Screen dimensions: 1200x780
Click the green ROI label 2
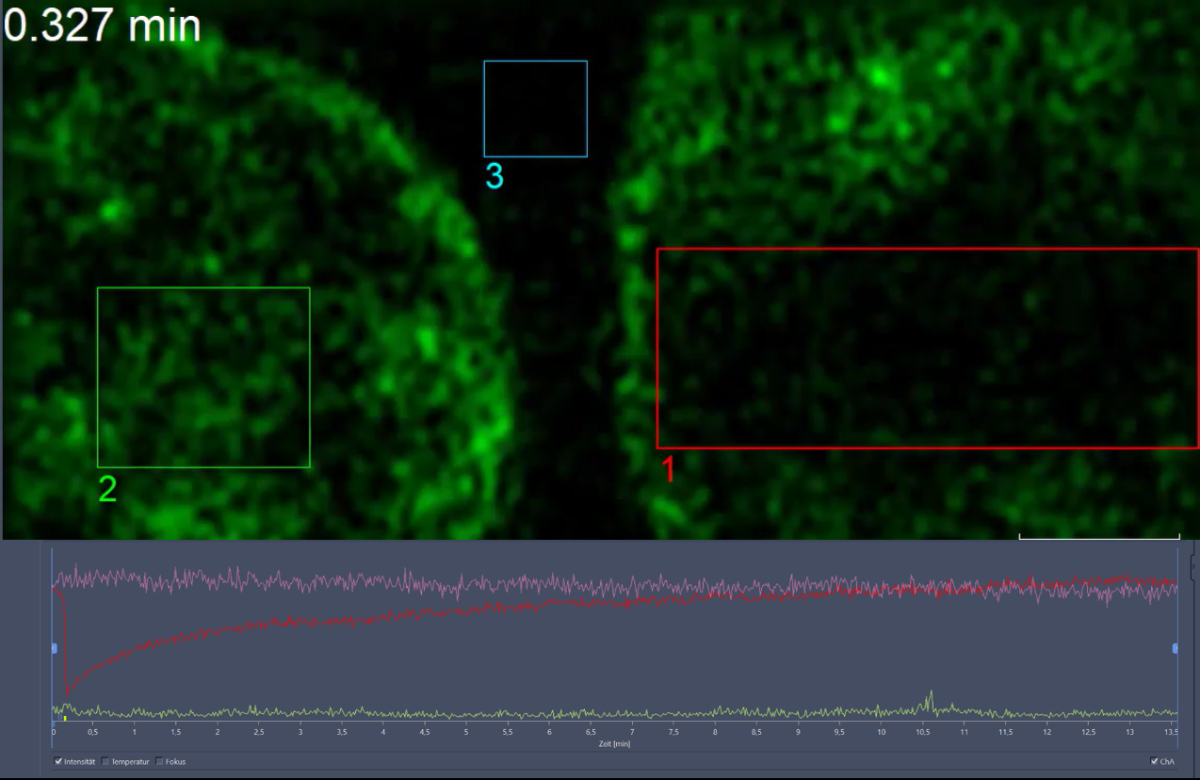pyautogui.click(x=107, y=489)
